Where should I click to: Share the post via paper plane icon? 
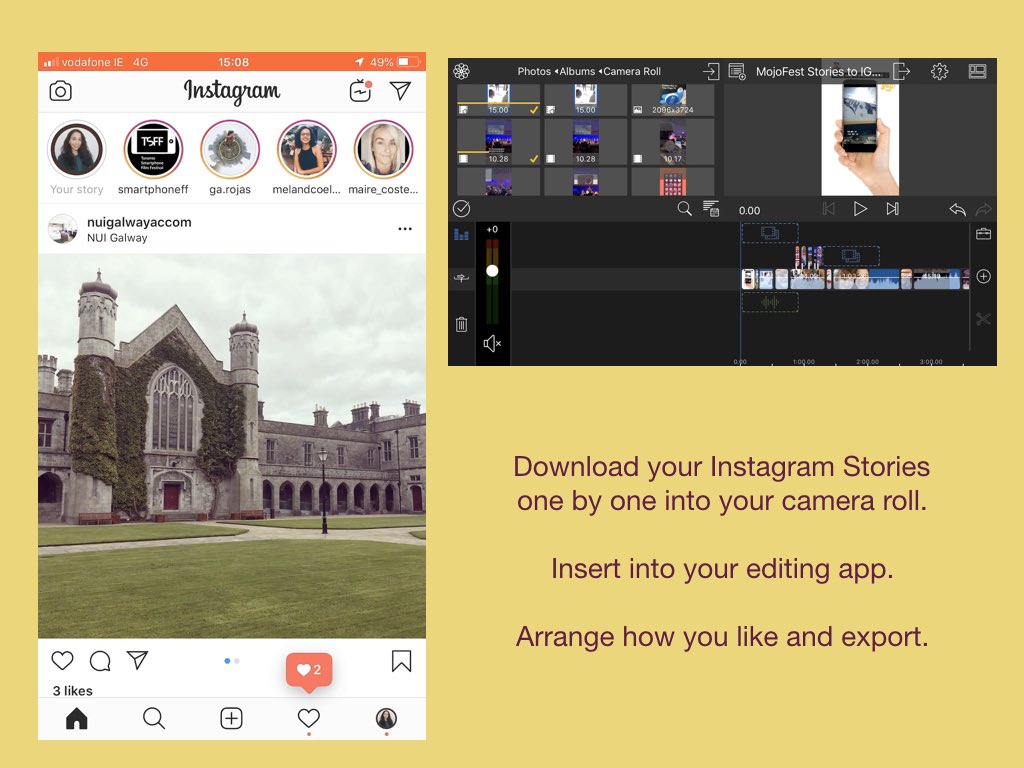pyautogui.click(x=137, y=660)
